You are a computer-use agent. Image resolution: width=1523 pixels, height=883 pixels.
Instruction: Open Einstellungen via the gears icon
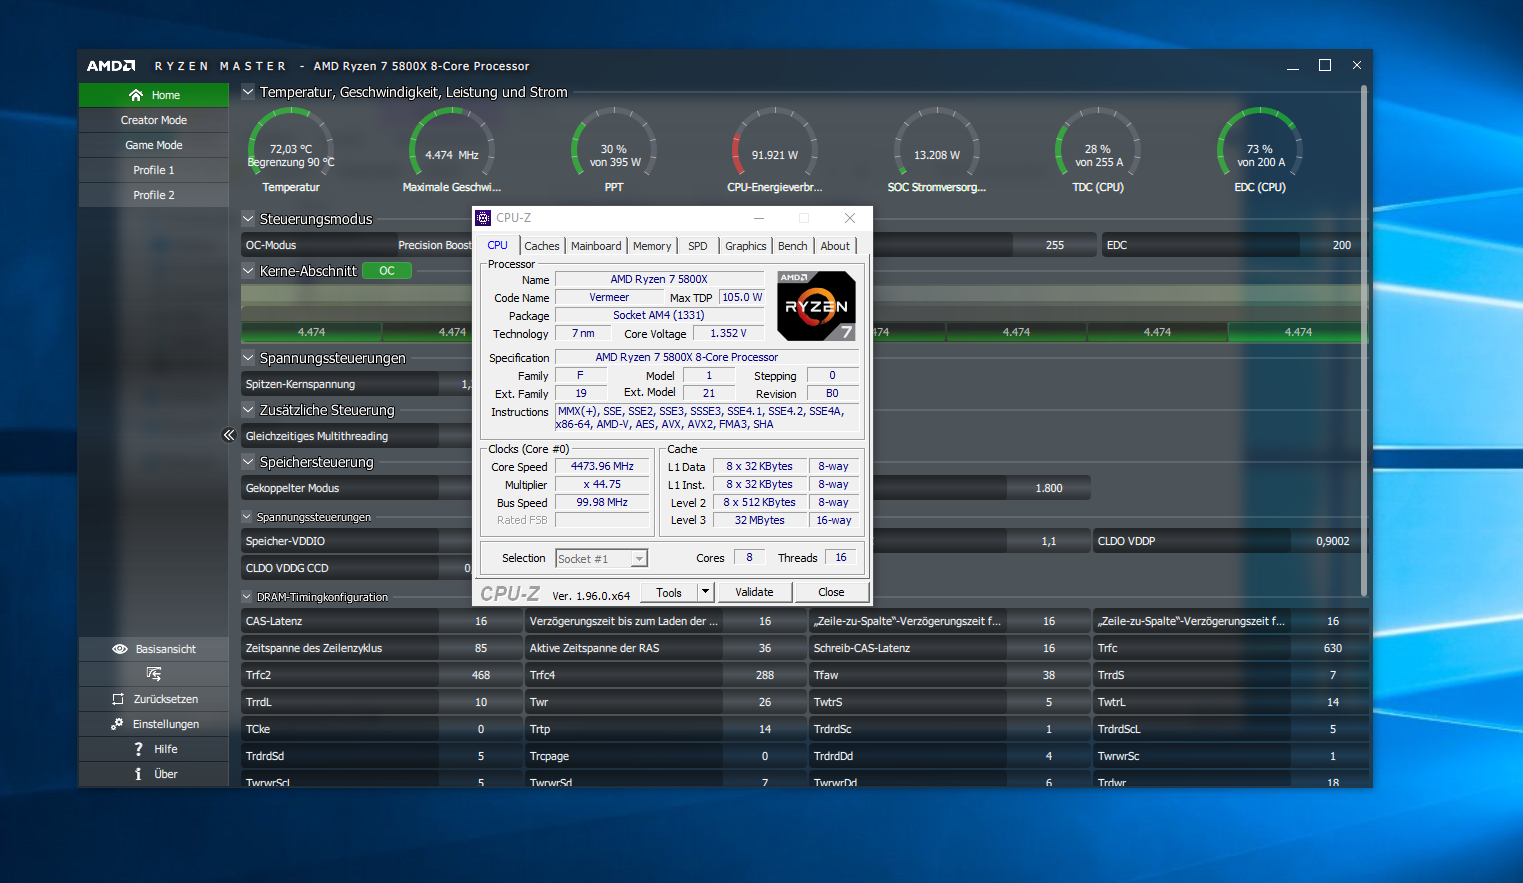tap(117, 724)
